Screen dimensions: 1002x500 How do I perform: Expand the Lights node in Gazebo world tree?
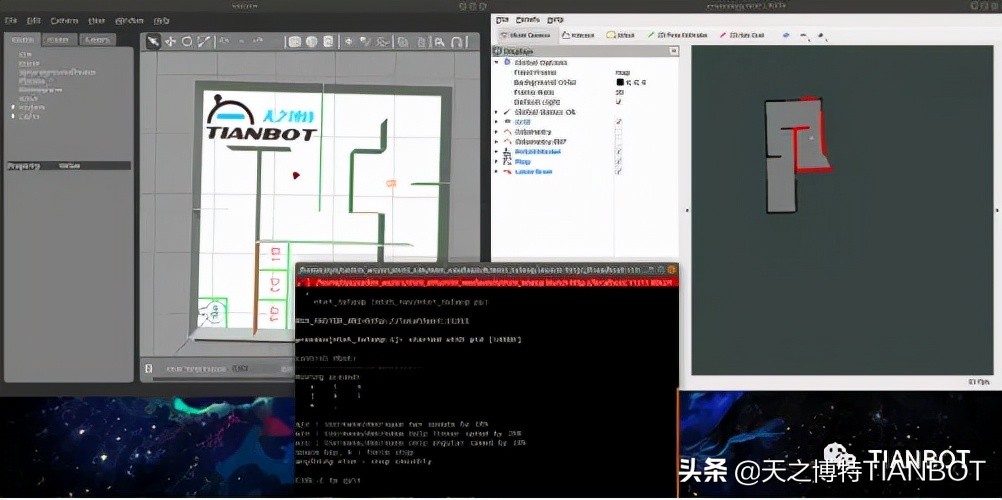(13, 116)
